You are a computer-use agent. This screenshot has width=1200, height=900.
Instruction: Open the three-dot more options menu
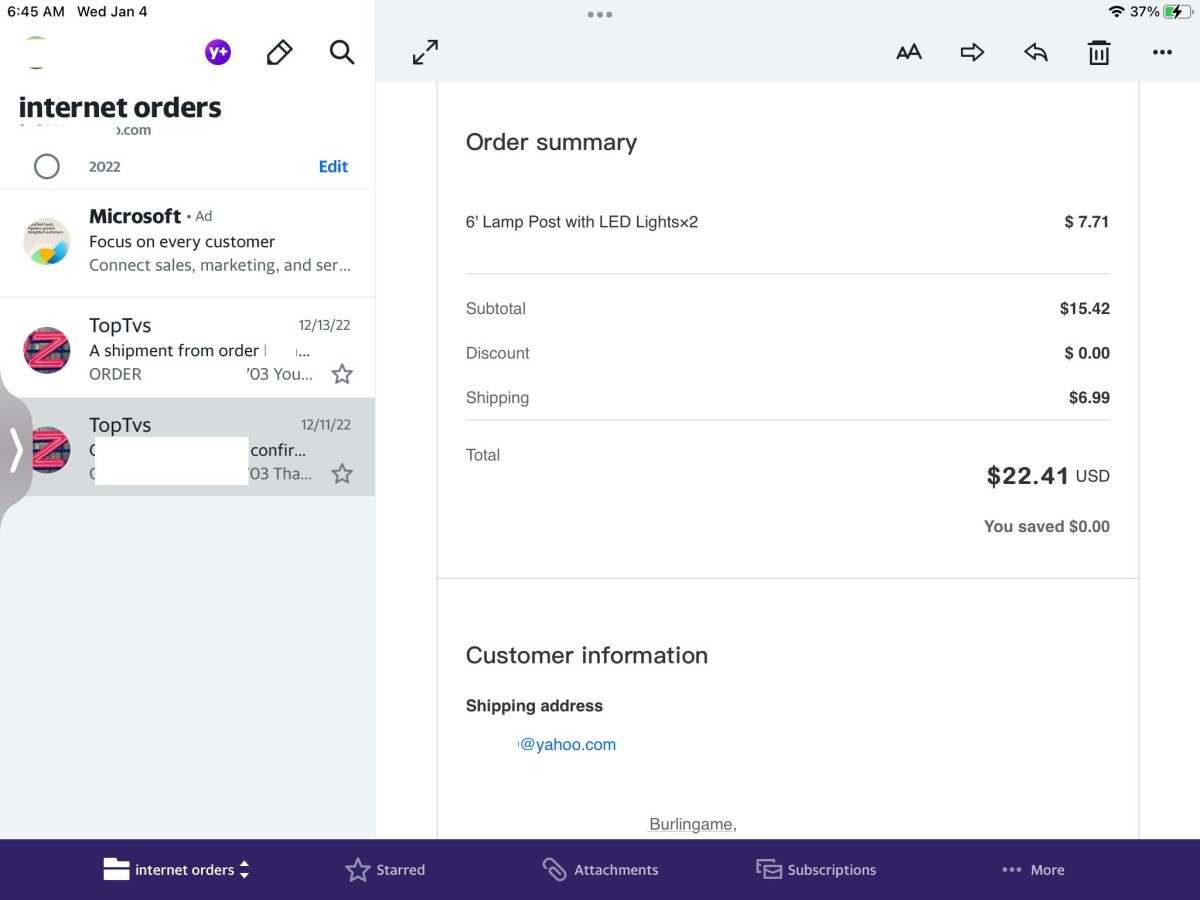point(1161,53)
